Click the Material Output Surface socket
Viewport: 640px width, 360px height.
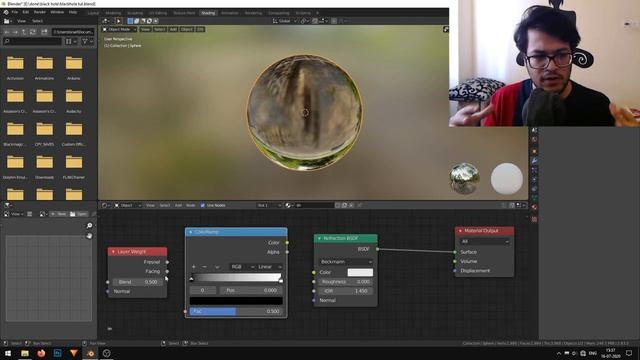click(455, 252)
